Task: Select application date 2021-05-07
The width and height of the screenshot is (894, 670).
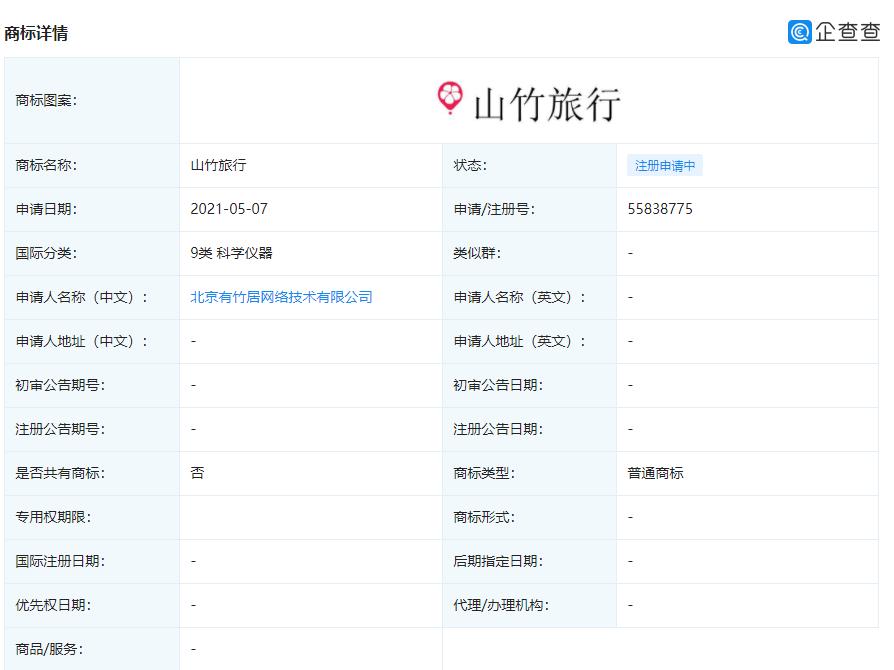Action: coord(229,209)
